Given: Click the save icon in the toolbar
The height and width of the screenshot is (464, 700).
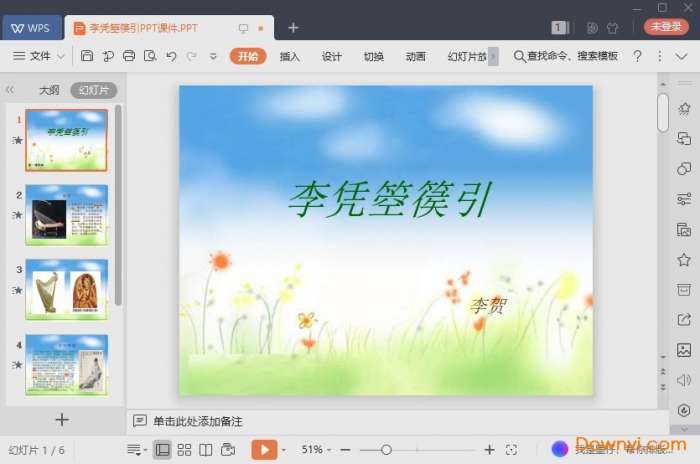Looking at the screenshot, I should [x=87, y=56].
